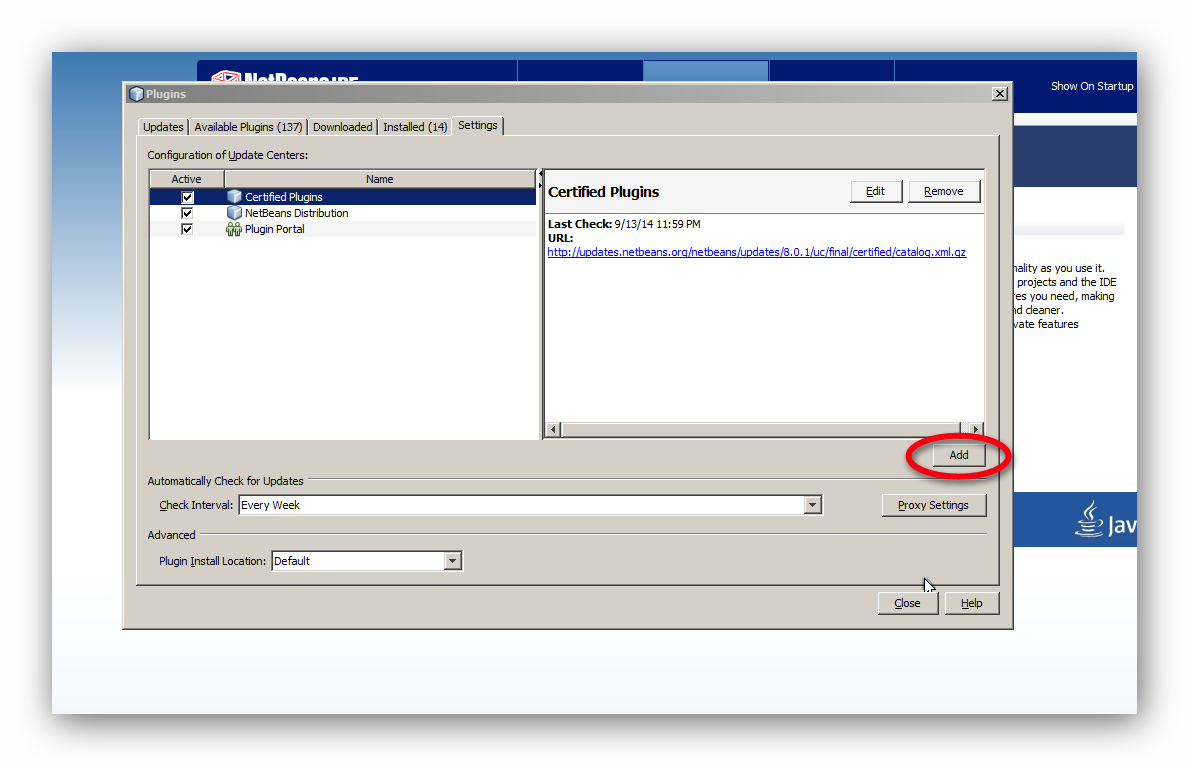Open the Plugin Install Location dropdown arrow
The image size is (1189, 766).
(453, 561)
